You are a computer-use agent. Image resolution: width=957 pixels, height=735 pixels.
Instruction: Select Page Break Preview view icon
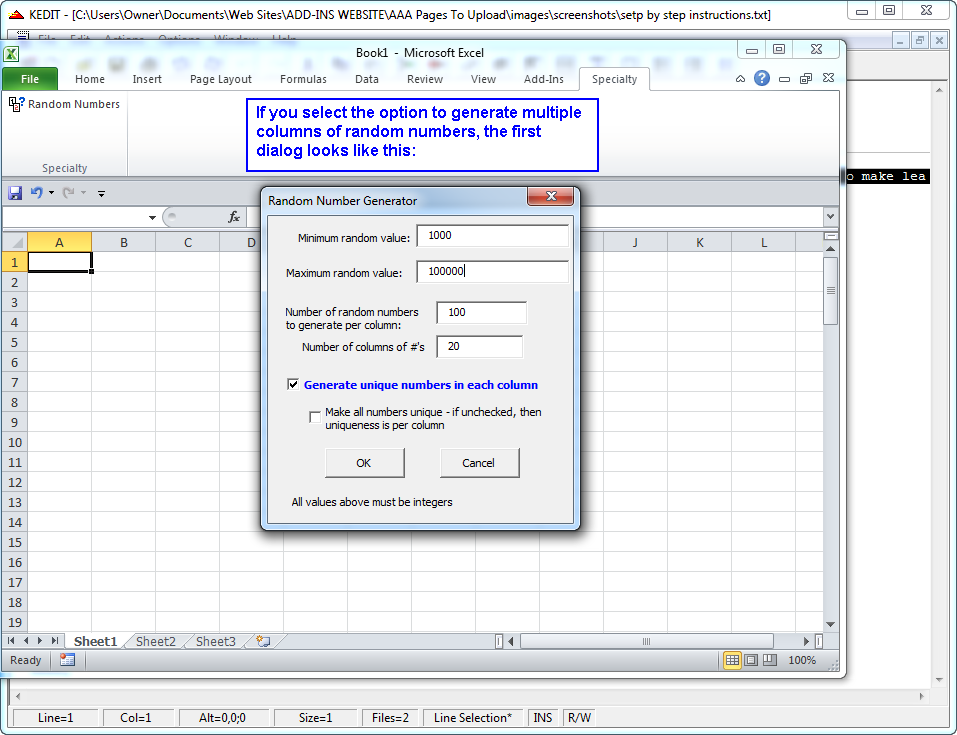(769, 660)
